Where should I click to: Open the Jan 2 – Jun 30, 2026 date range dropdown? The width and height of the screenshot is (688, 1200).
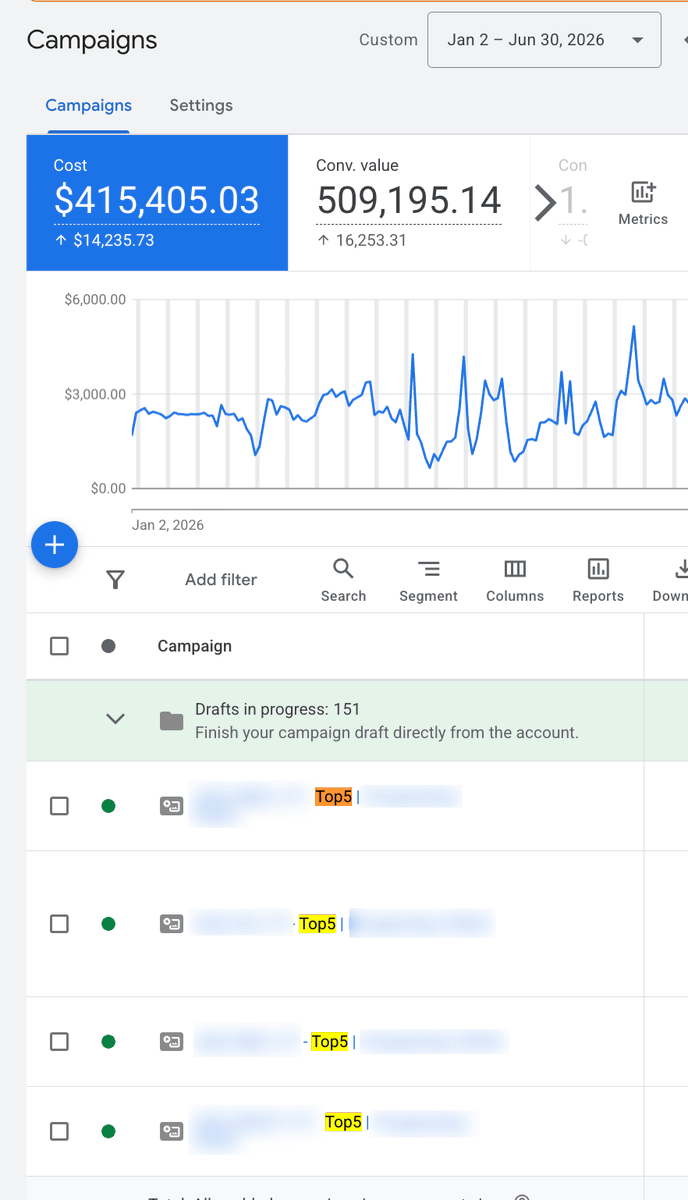tap(544, 40)
